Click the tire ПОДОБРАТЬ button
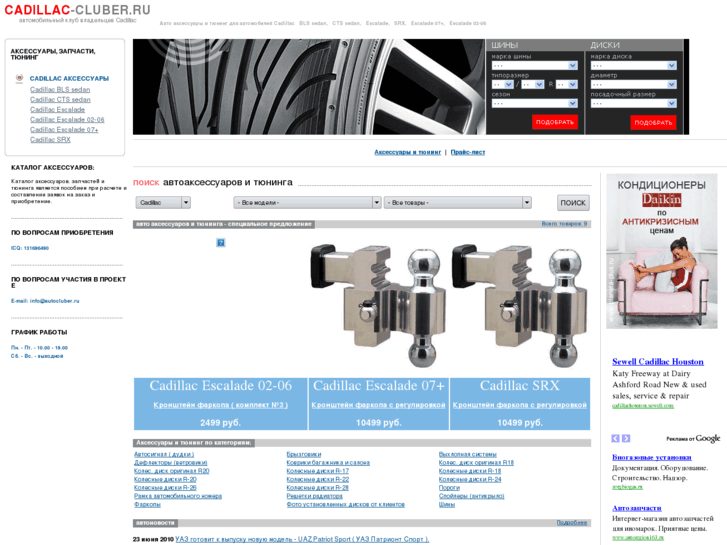The height and width of the screenshot is (545, 727). tap(555, 122)
